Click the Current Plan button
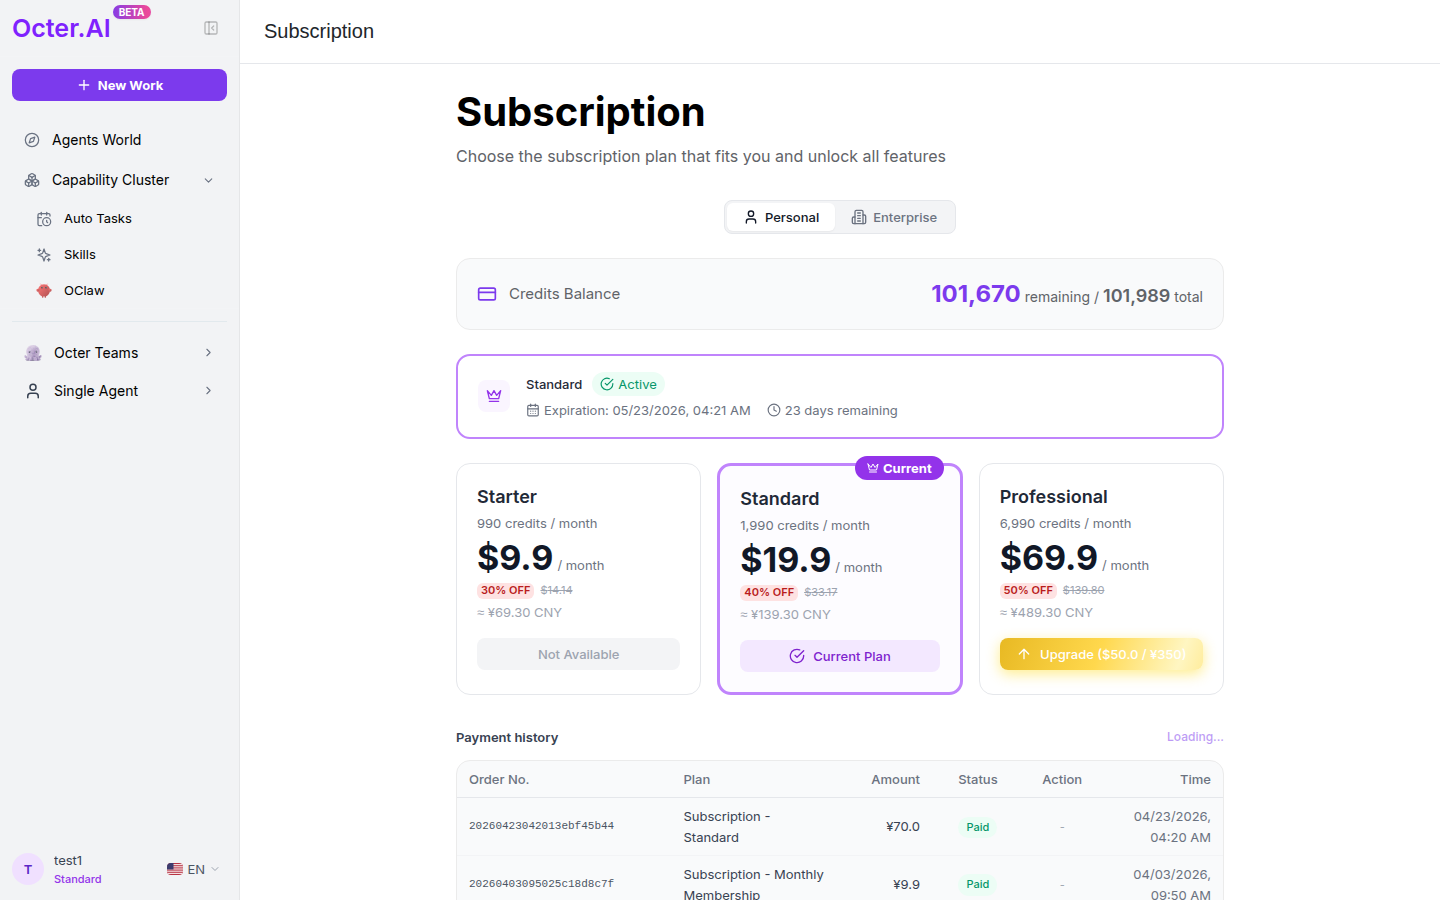Screen dimensions: 1440x900 coord(840,656)
